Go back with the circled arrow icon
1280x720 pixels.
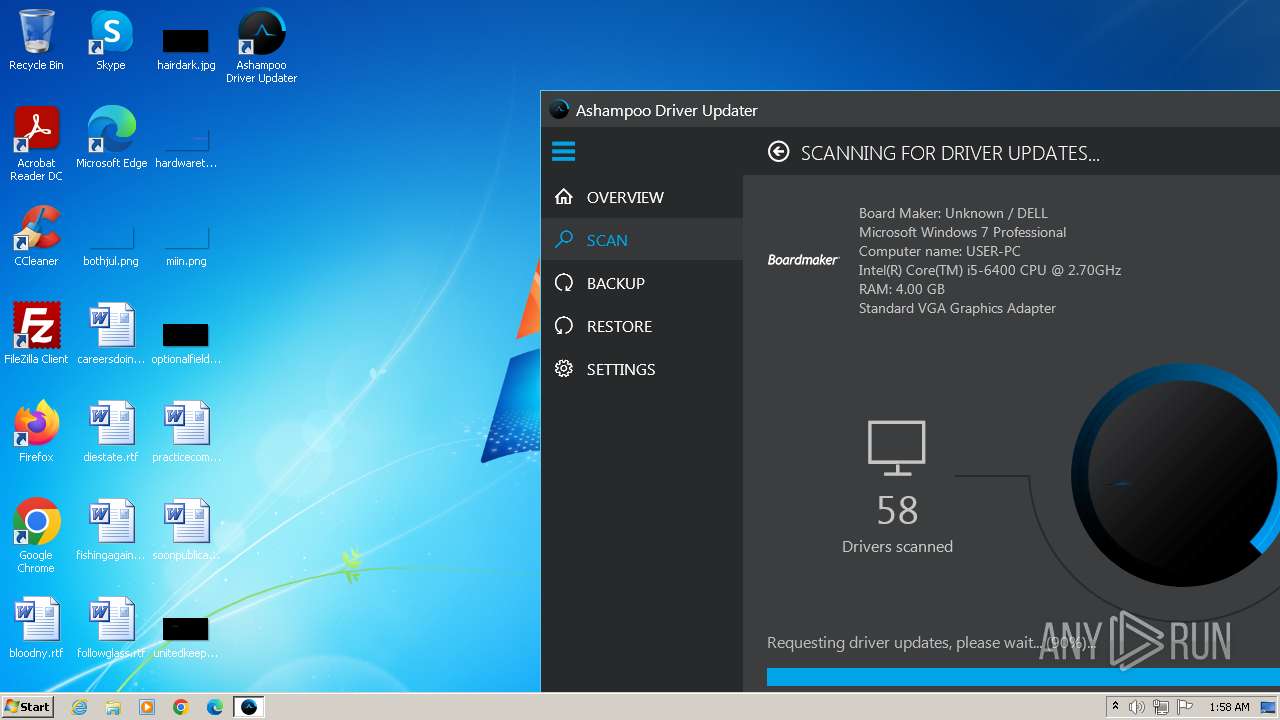(x=778, y=152)
